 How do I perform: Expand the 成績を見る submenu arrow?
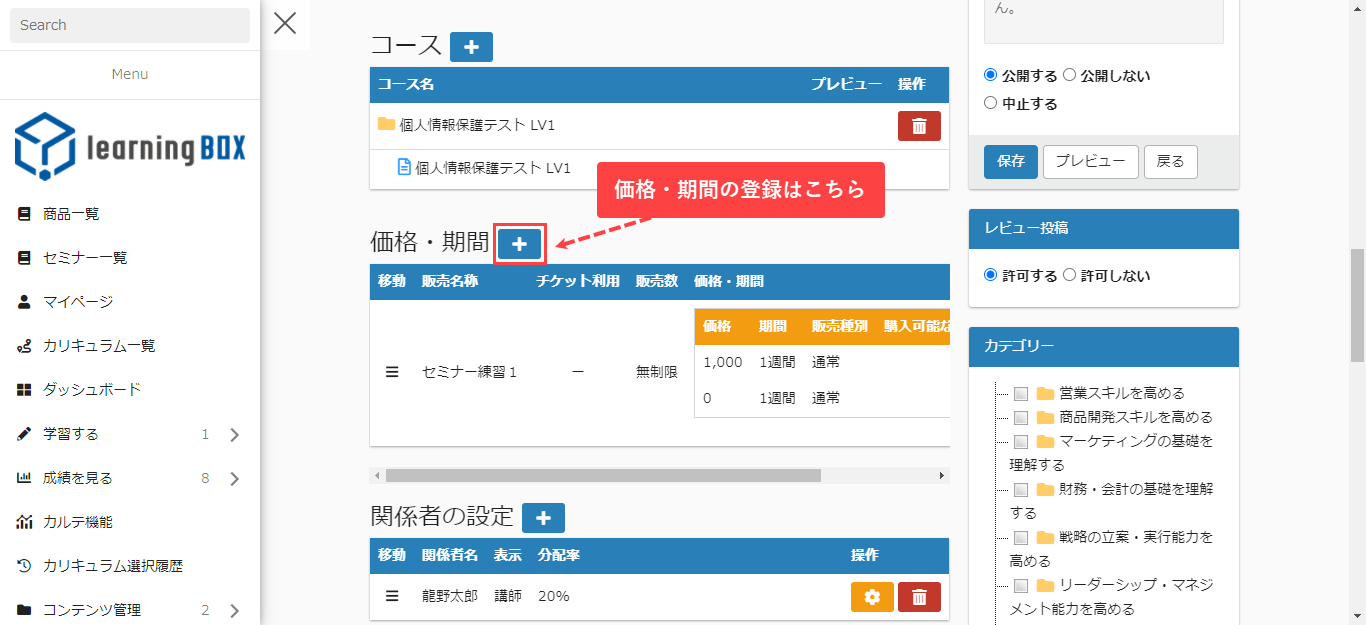235,479
